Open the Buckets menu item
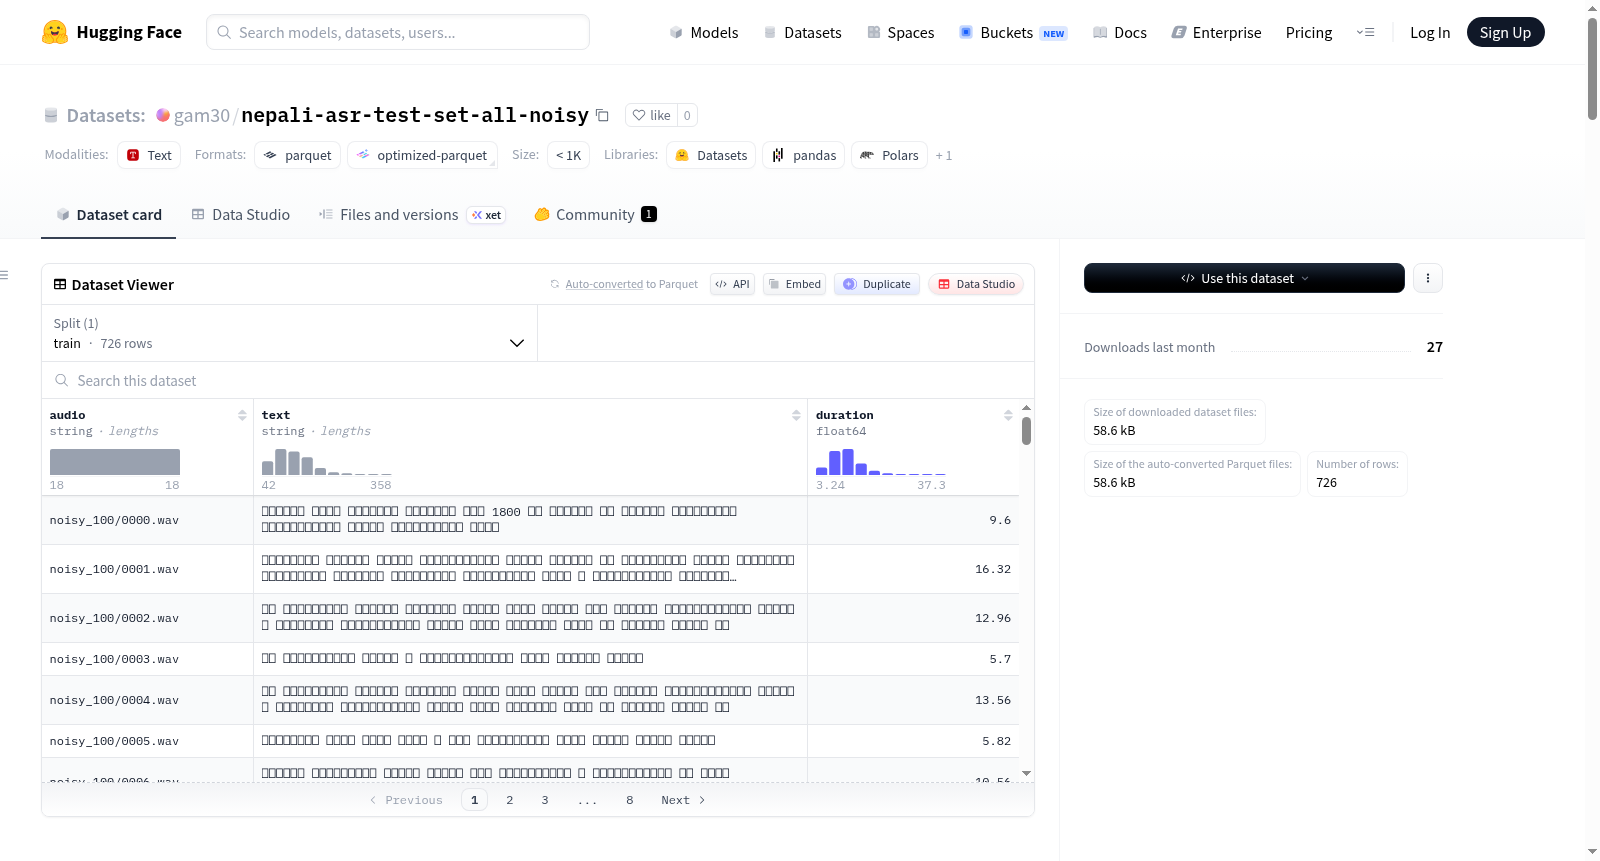Viewport: 1600px width, 861px height. (x=1013, y=32)
